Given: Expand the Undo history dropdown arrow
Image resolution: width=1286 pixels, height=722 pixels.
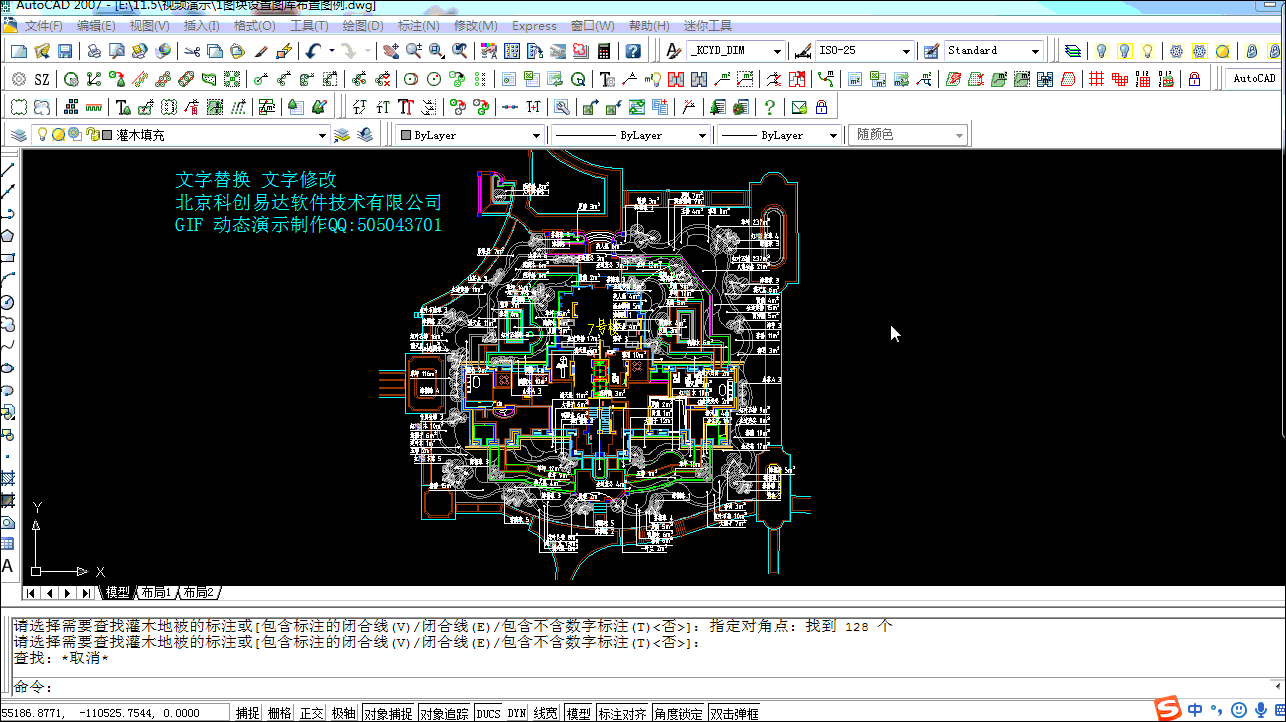Looking at the screenshot, I should [x=331, y=51].
